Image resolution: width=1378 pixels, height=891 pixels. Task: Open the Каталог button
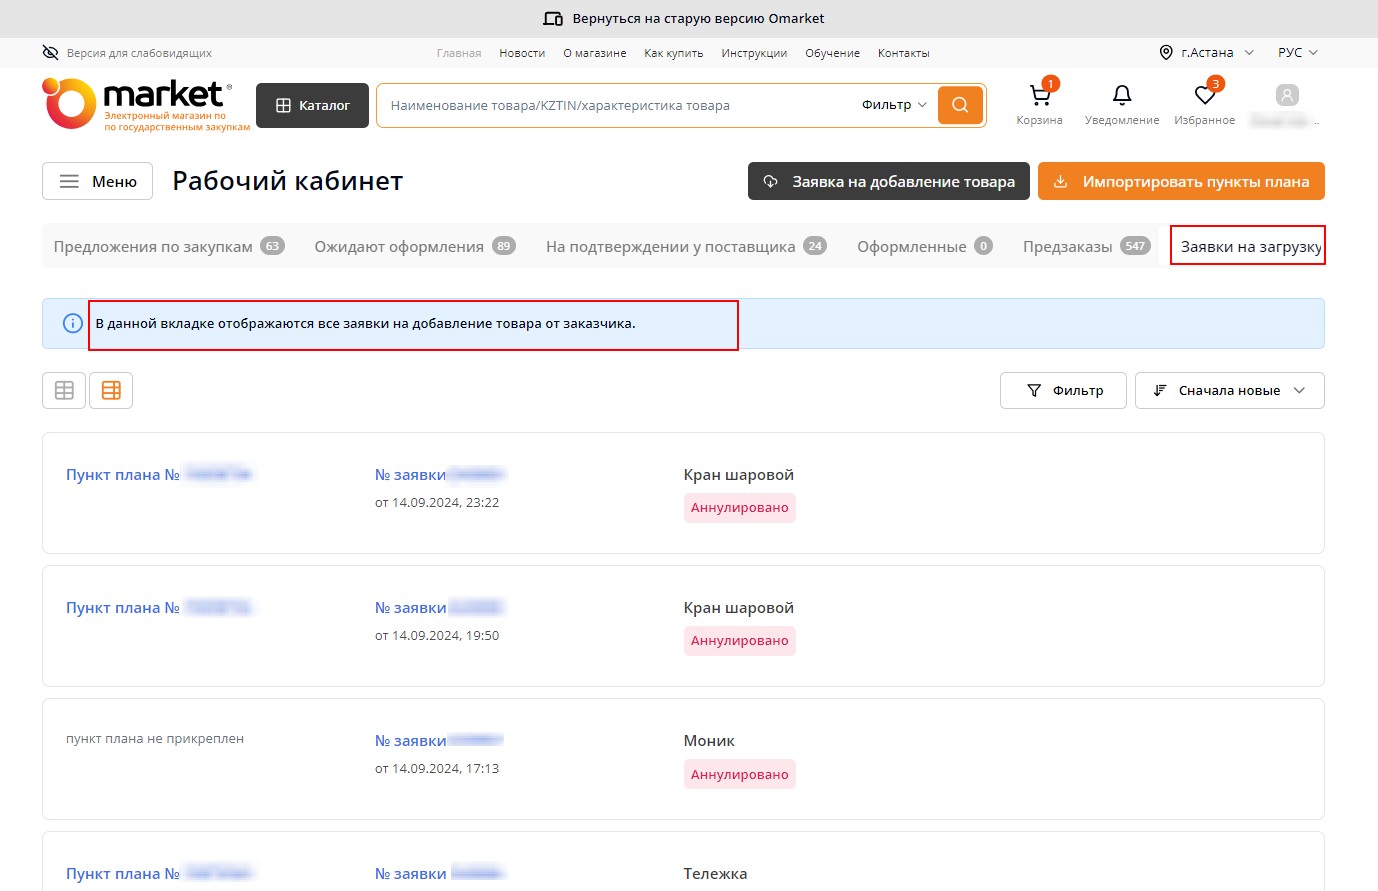click(312, 106)
